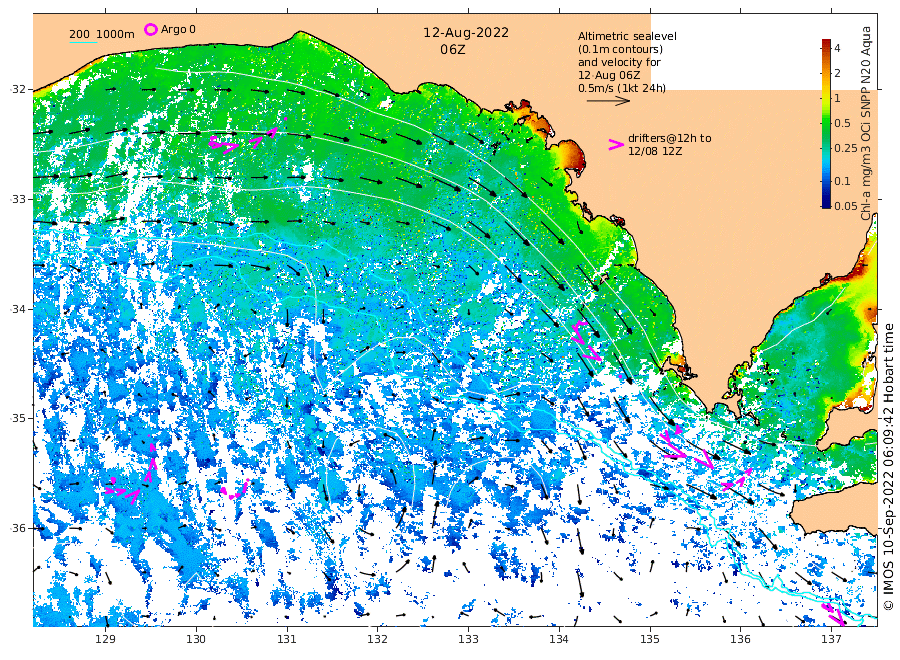Click the "(0.1m contours)" text line

(620, 49)
